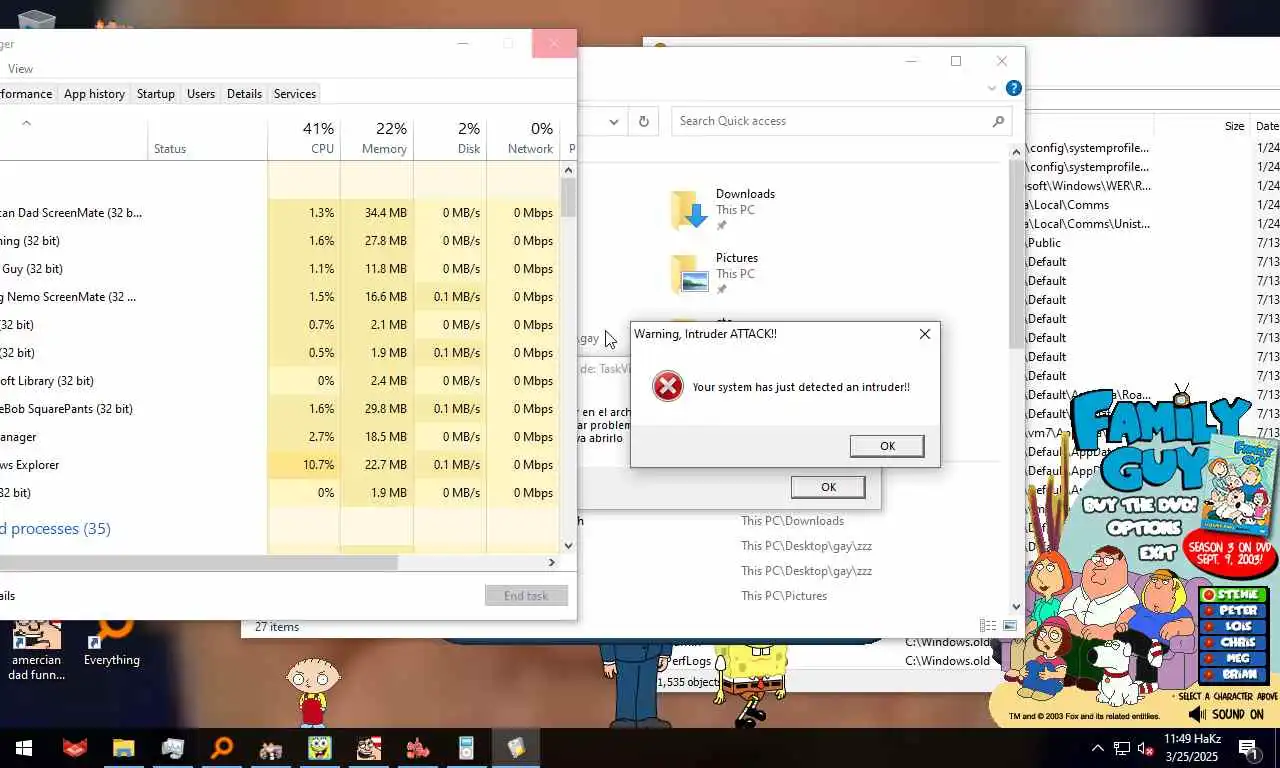1280x768 pixels.
Task: Click the refresh icon in File Explorer
Action: point(644,121)
